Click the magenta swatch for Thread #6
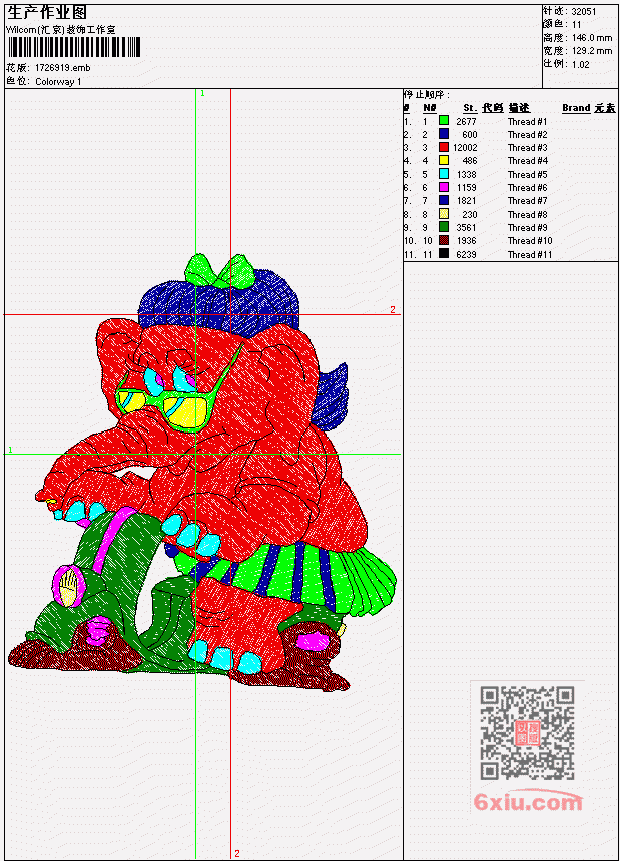Viewport: 620px width, 861px height. pyautogui.click(x=444, y=187)
